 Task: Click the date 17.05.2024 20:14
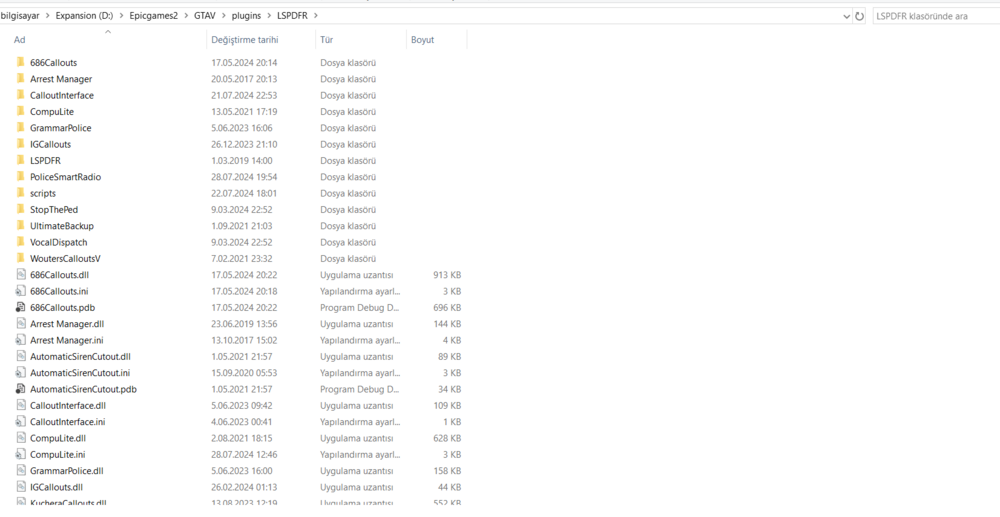pyautogui.click(x=244, y=62)
